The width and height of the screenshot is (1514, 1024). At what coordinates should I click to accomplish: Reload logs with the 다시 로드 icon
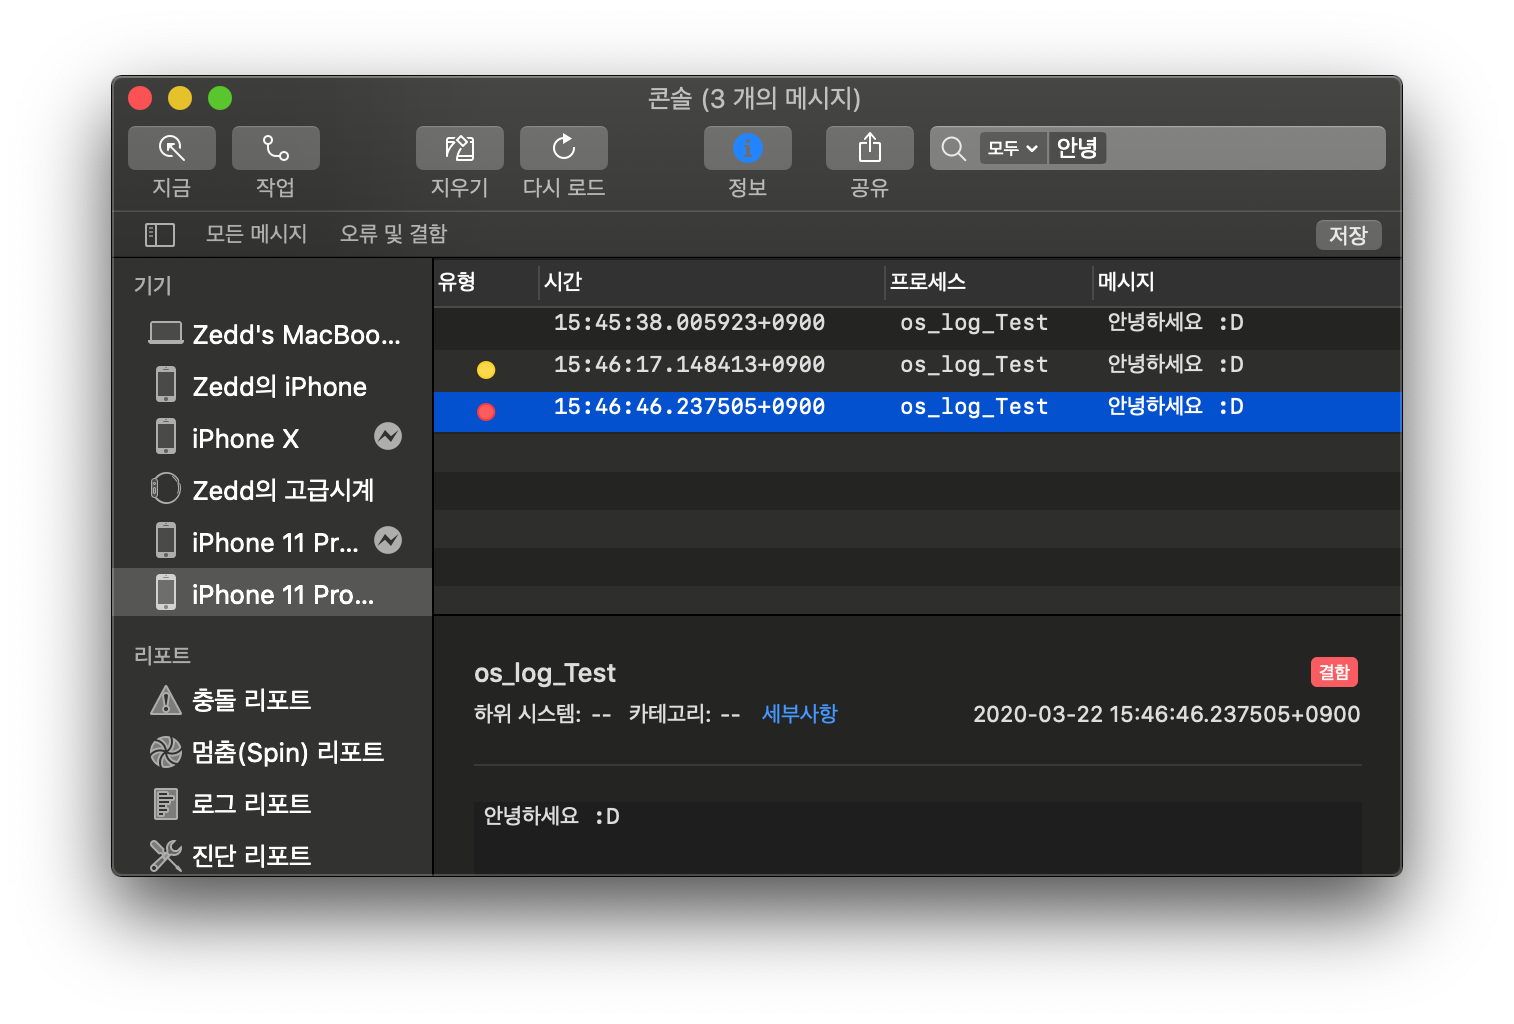[564, 148]
